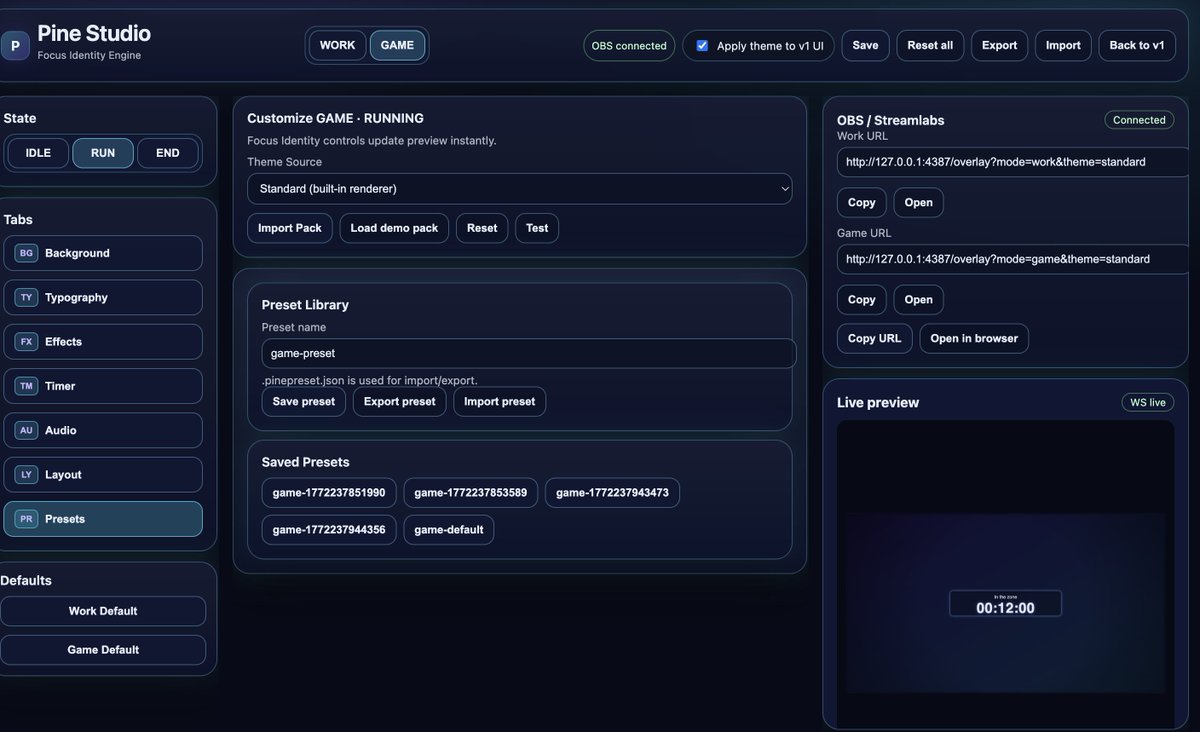Click the Live preview overlay thumbnail
The width and height of the screenshot is (1200, 732).
click(1005, 603)
